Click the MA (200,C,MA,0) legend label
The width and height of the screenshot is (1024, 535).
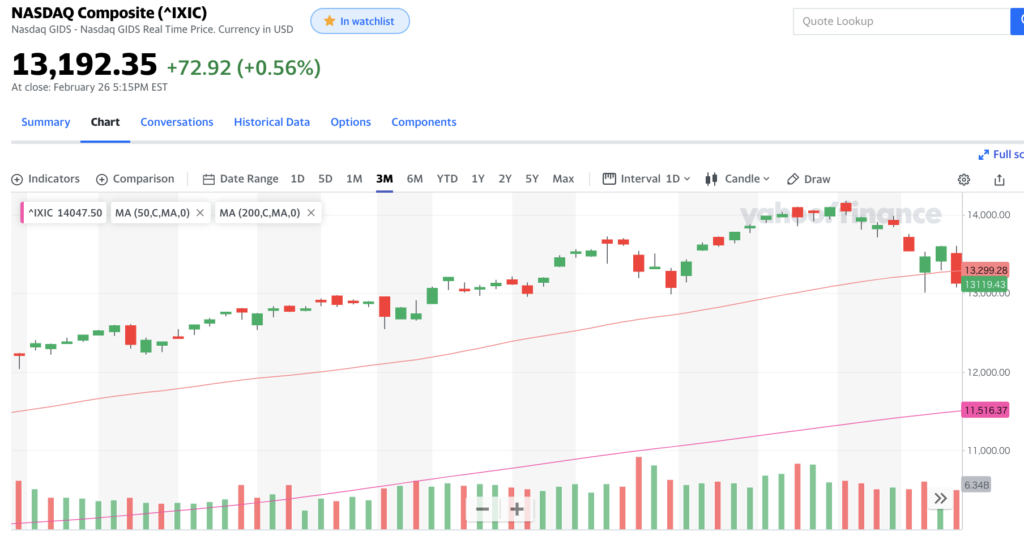point(259,213)
